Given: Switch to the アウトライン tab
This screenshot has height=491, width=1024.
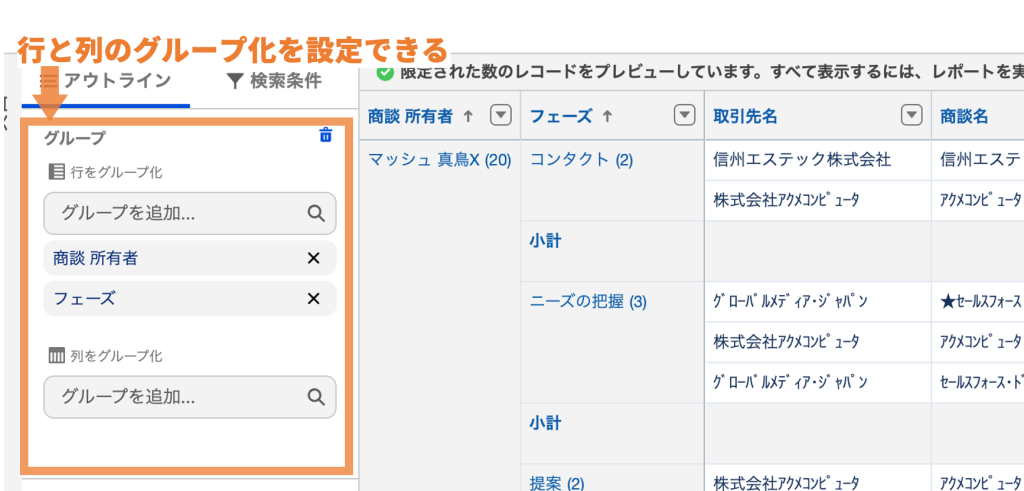Looking at the screenshot, I should pyautogui.click(x=106, y=82).
